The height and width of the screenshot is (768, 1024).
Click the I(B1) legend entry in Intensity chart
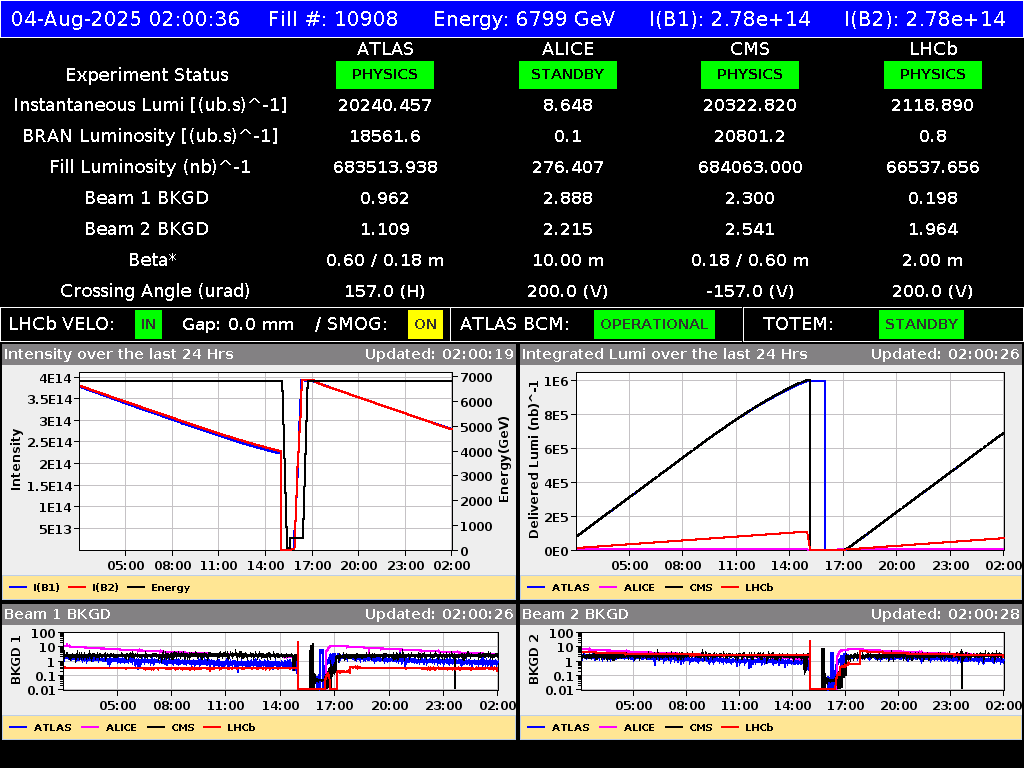coord(34,588)
